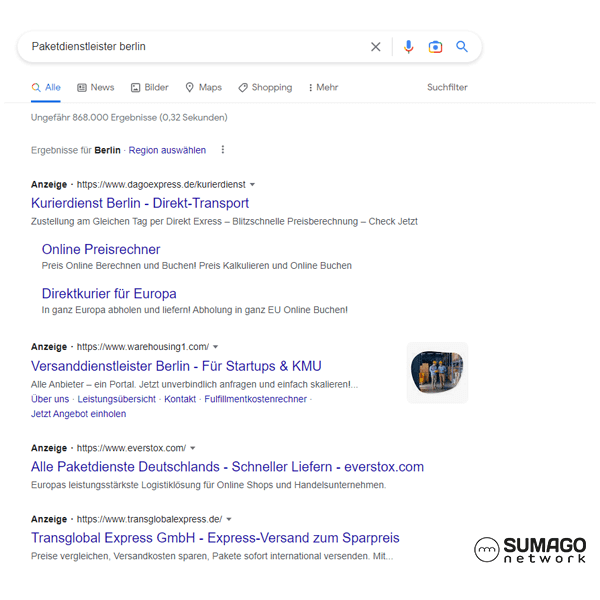Click the Über uns sitelink
The image size is (600, 600).
pos(50,399)
